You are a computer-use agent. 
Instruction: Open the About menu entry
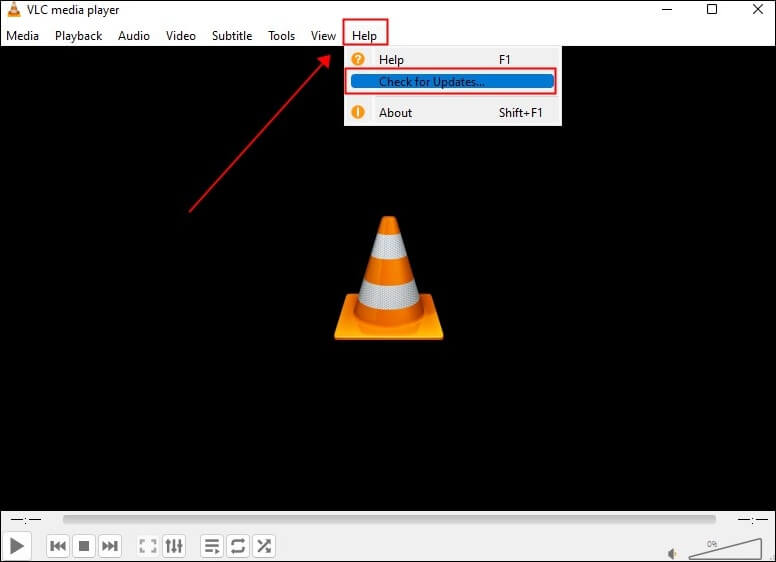tap(395, 113)
